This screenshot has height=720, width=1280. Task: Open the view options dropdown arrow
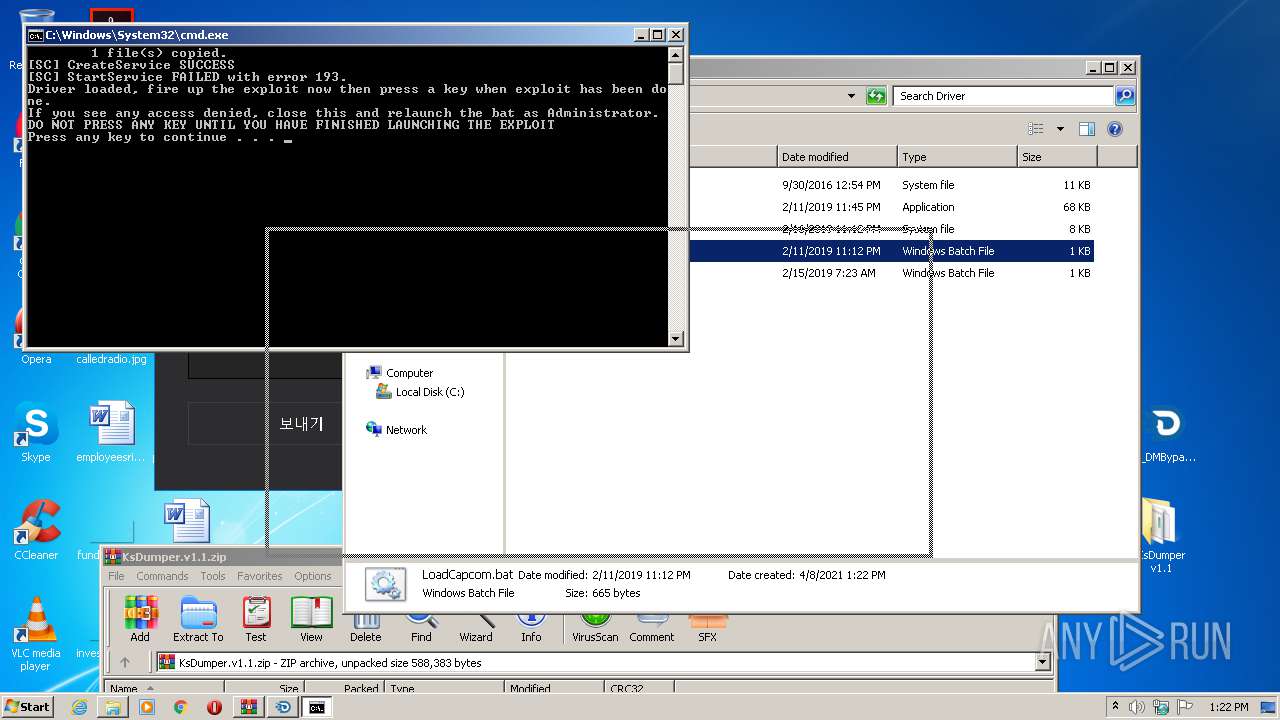1060,129
